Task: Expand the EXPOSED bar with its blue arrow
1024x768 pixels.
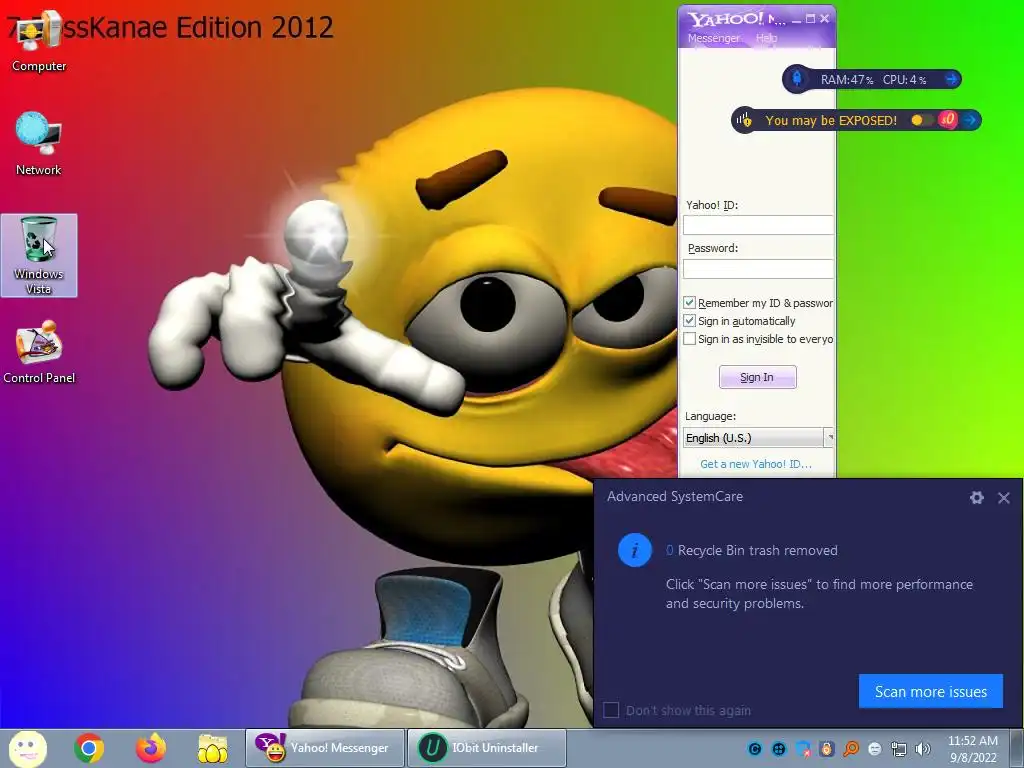Action: point(970,120)
